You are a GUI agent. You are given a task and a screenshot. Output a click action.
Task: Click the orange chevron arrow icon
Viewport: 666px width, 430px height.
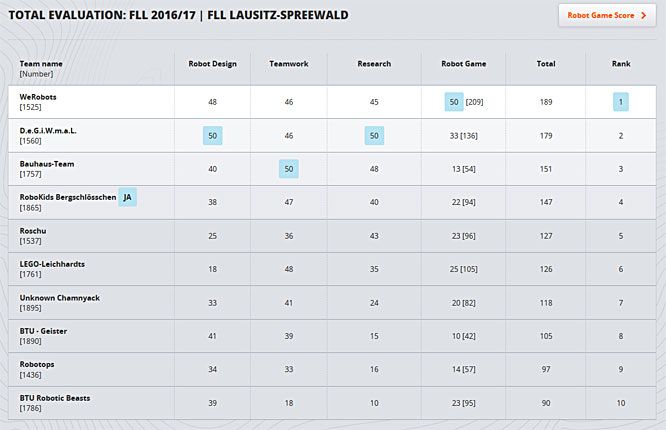(x=643, y=15)
